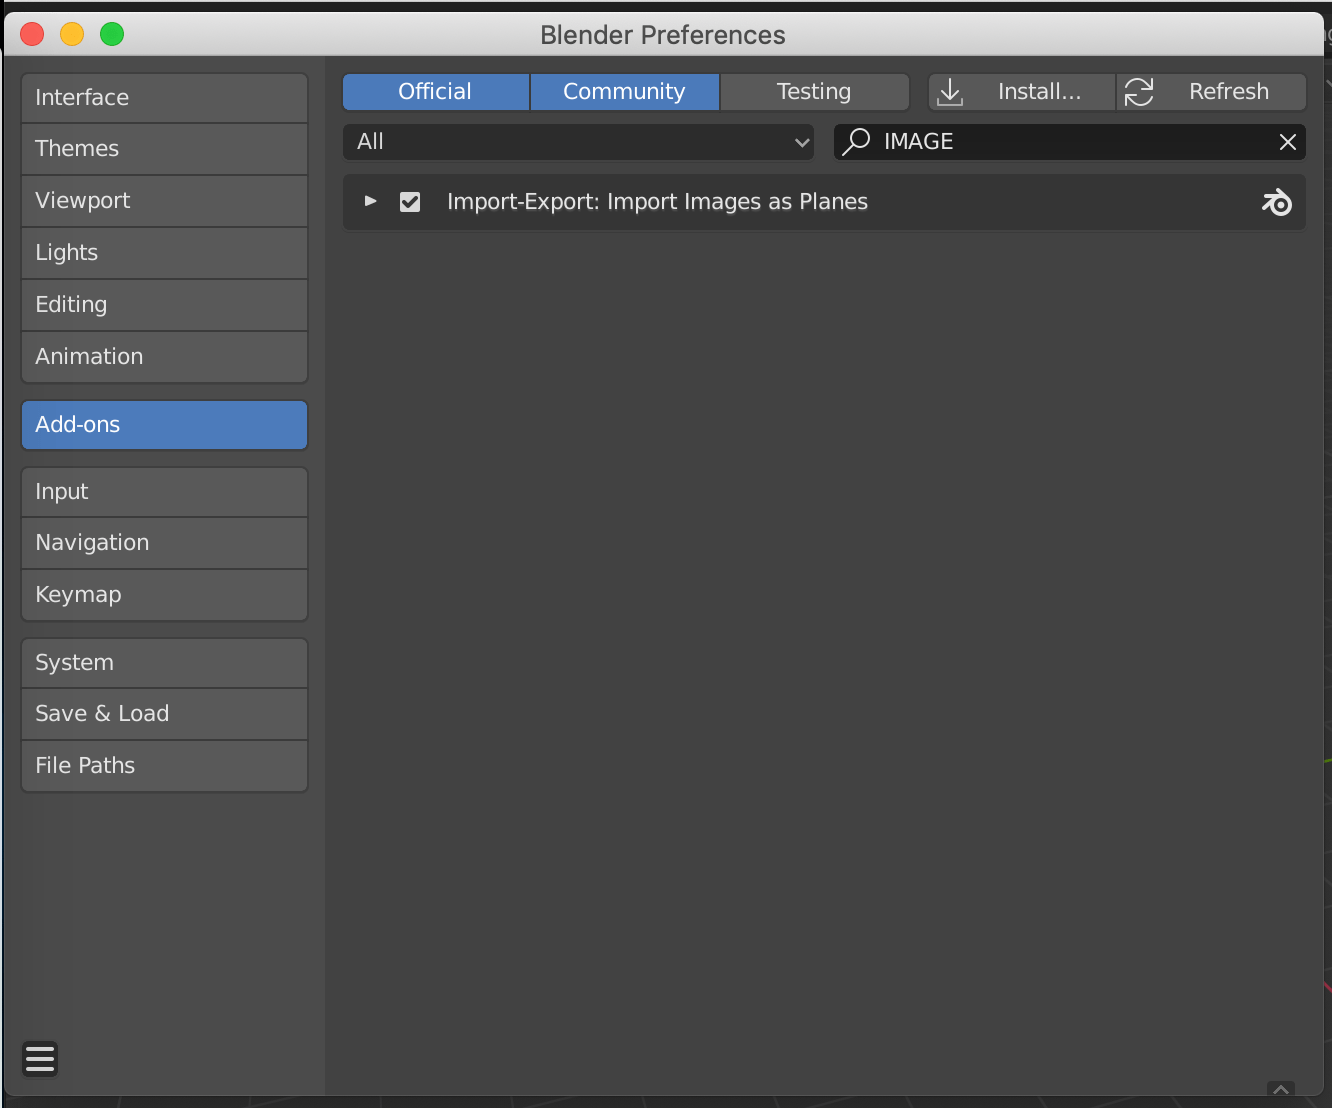Toggle the Official add-ons filter
1332x1108 pixels.
click(x=436, y=92)
